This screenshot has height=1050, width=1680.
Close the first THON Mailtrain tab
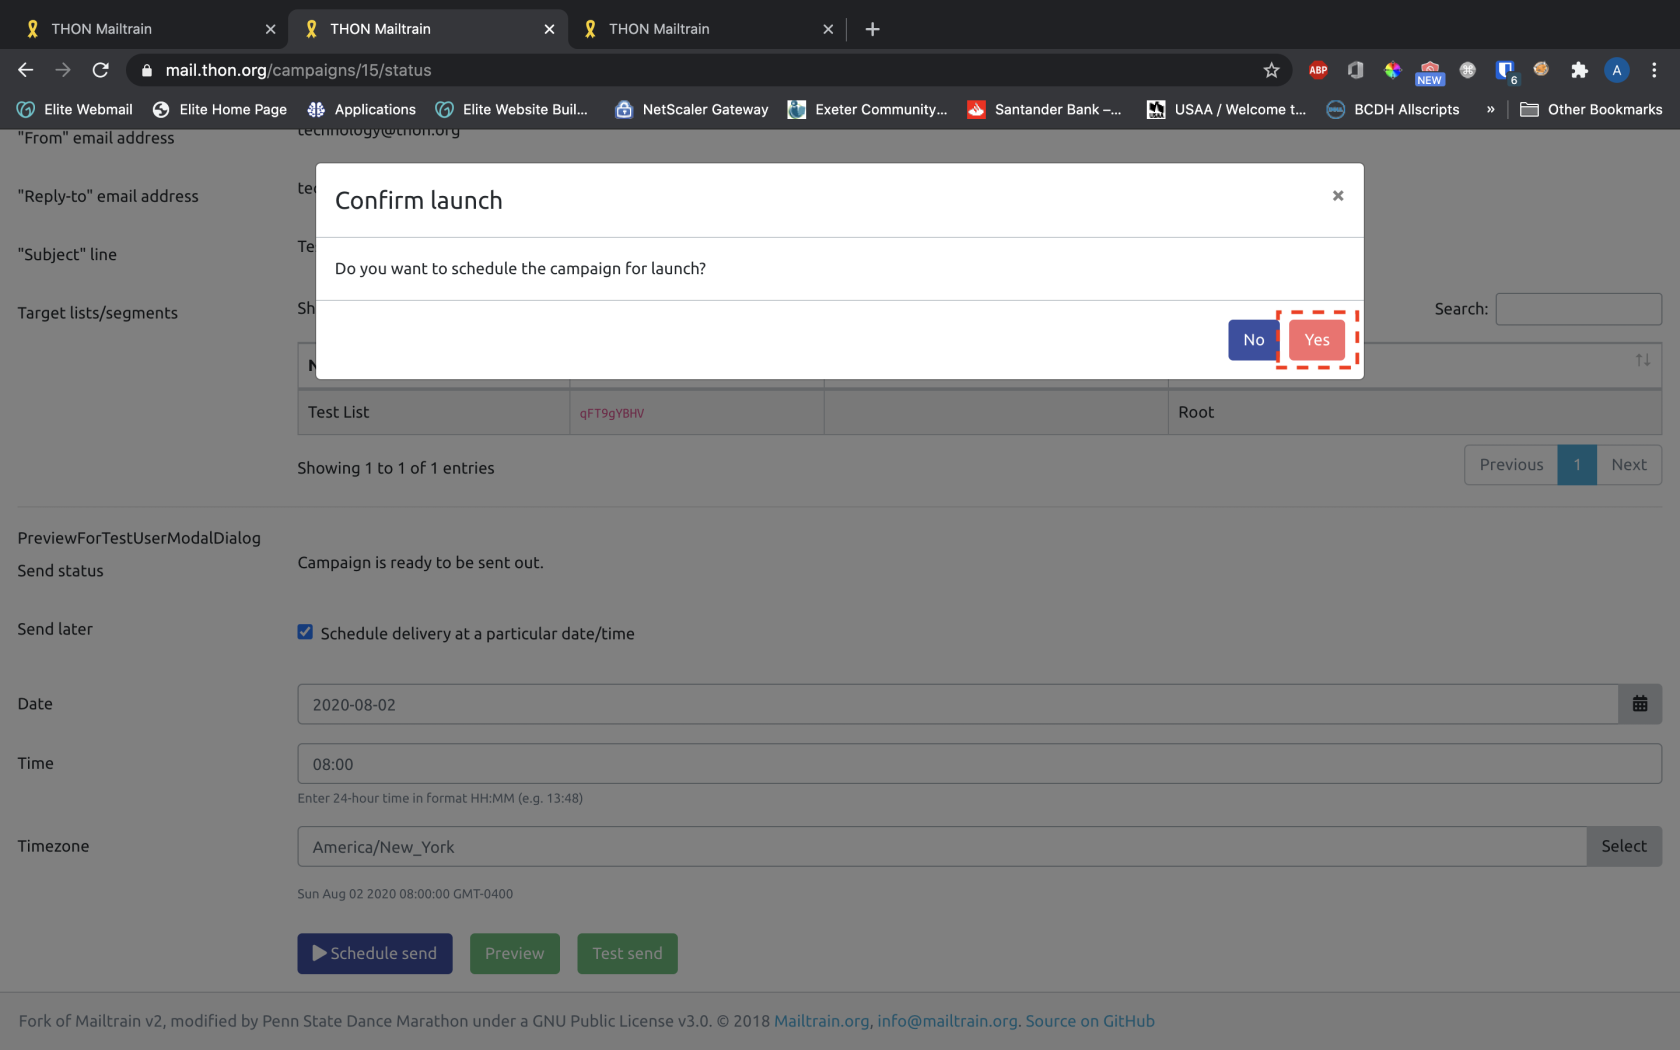coord(270,29)
